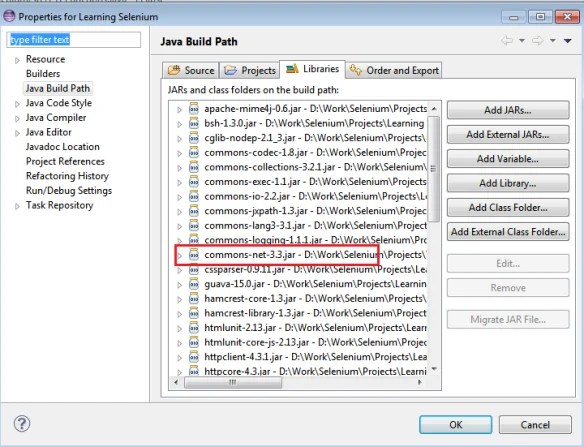The width and height of the screenshot is (584, 447).
Task: Select Project References in the tree
Action: (65, 161)
